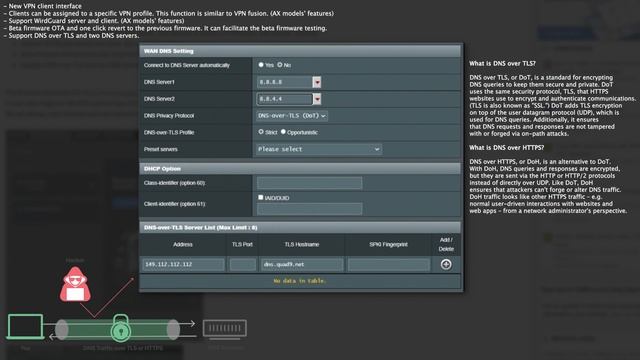Click the DHCP Option section header
The height and width of the screenshot is (360, 640).
pos(300,169)
